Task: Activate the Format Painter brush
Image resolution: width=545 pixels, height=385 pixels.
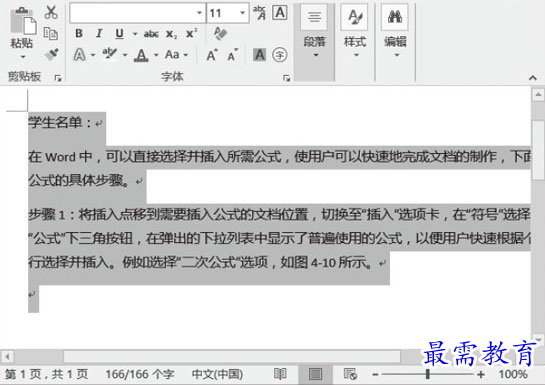Action: pos(51,55)
